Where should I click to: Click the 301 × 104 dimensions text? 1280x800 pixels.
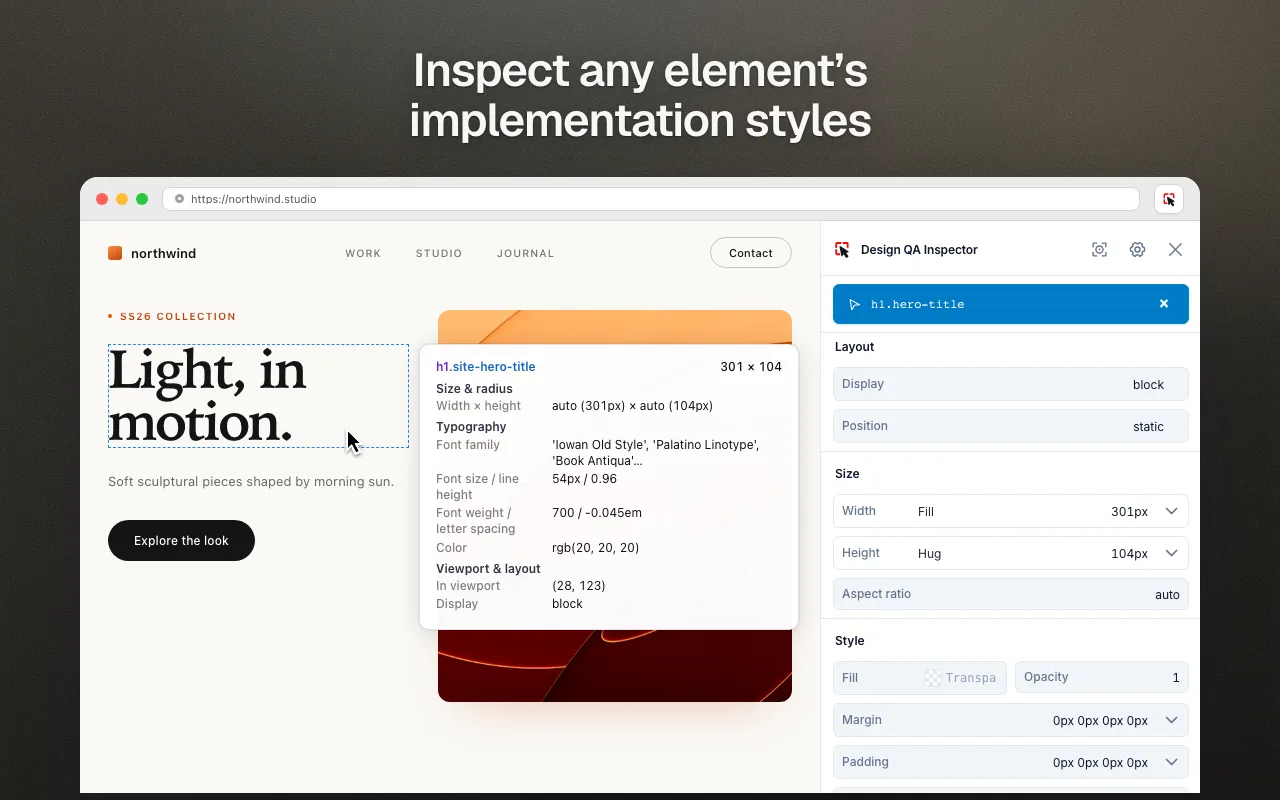[751, 367]
